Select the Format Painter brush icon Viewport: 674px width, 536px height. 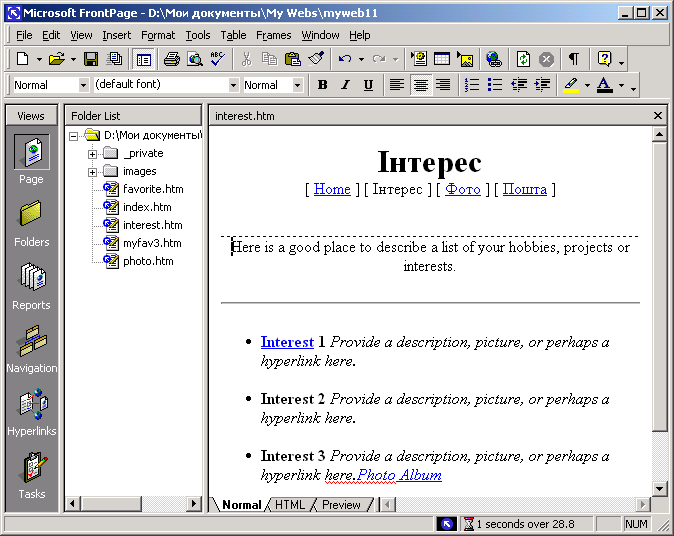[316, 58]
